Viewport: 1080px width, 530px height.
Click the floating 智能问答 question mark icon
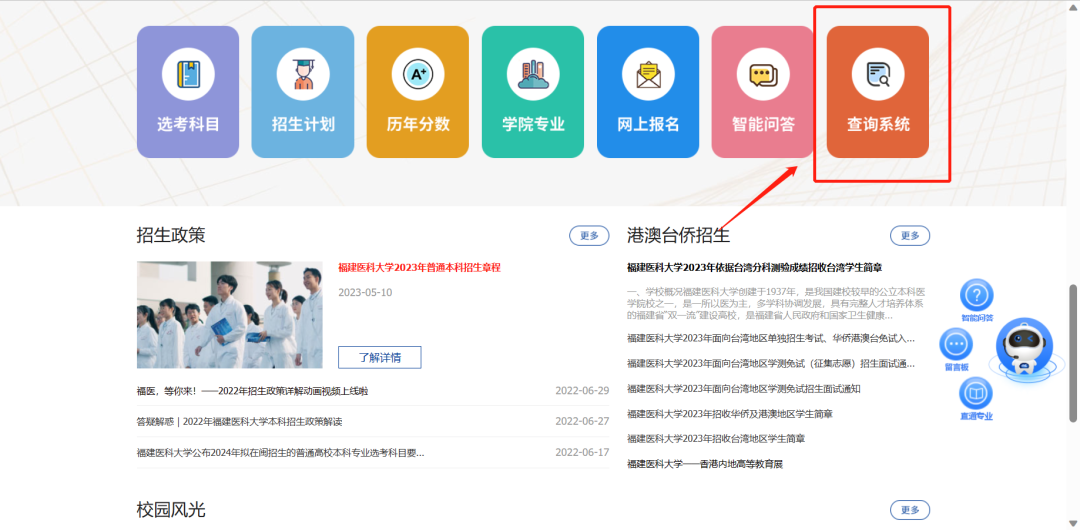(976, 296)
